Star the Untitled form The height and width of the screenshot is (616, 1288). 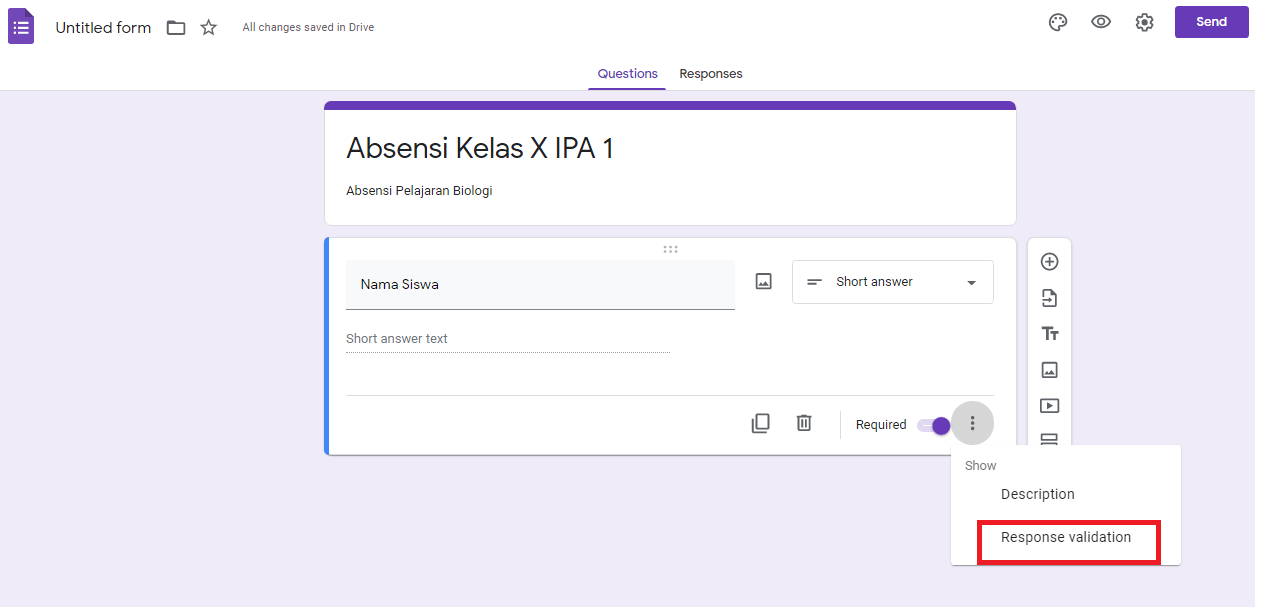[208, 27]
